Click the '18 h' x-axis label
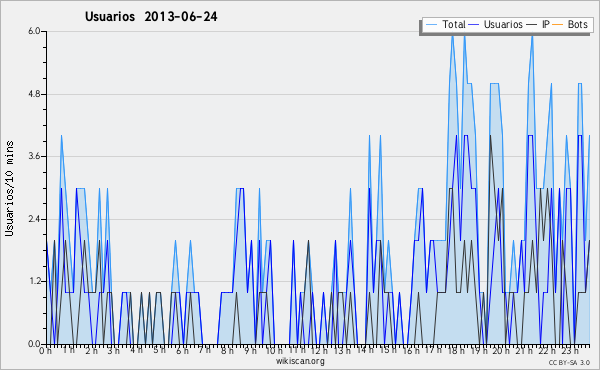Image resolution: width=600 pixels, height=370 pixels. point(456,350)
